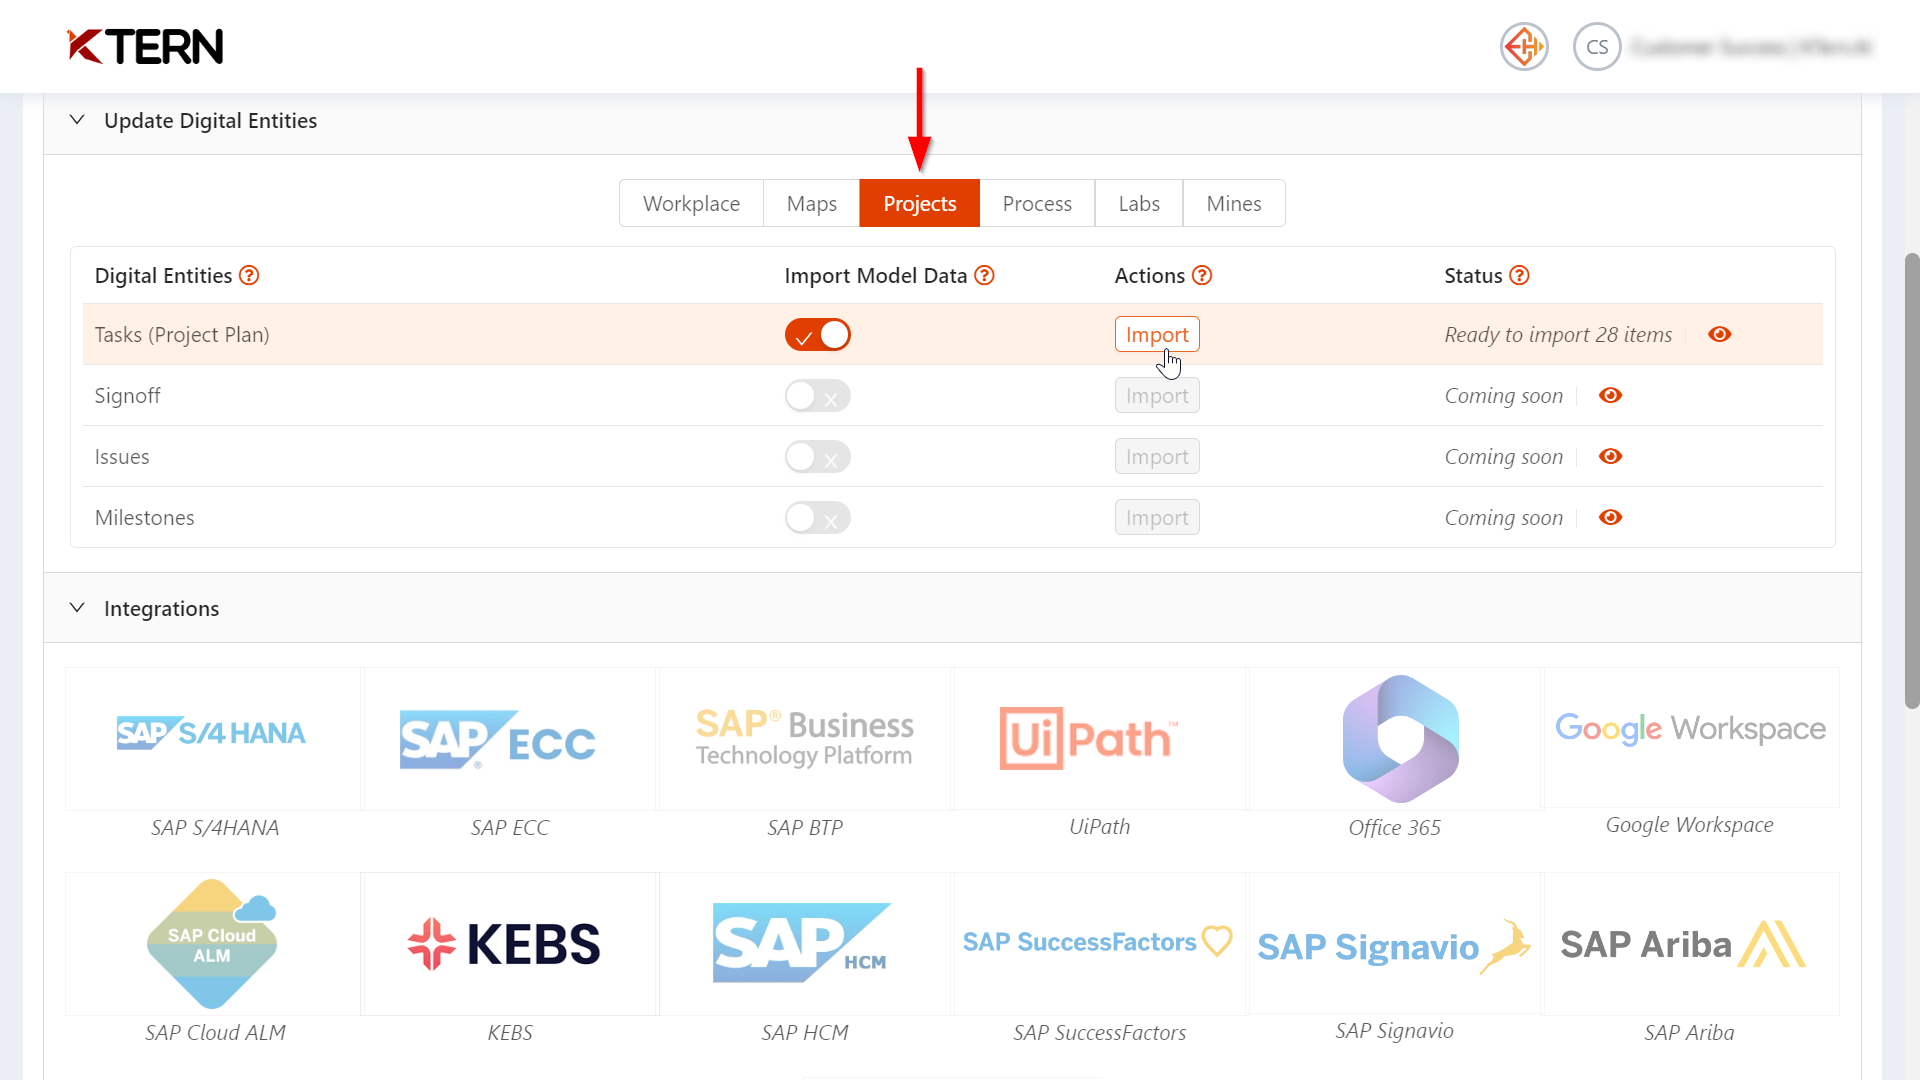Open the Google Workspace integration tile
Viewport: 1920px width, 1080px height.
click(1691, 737)
